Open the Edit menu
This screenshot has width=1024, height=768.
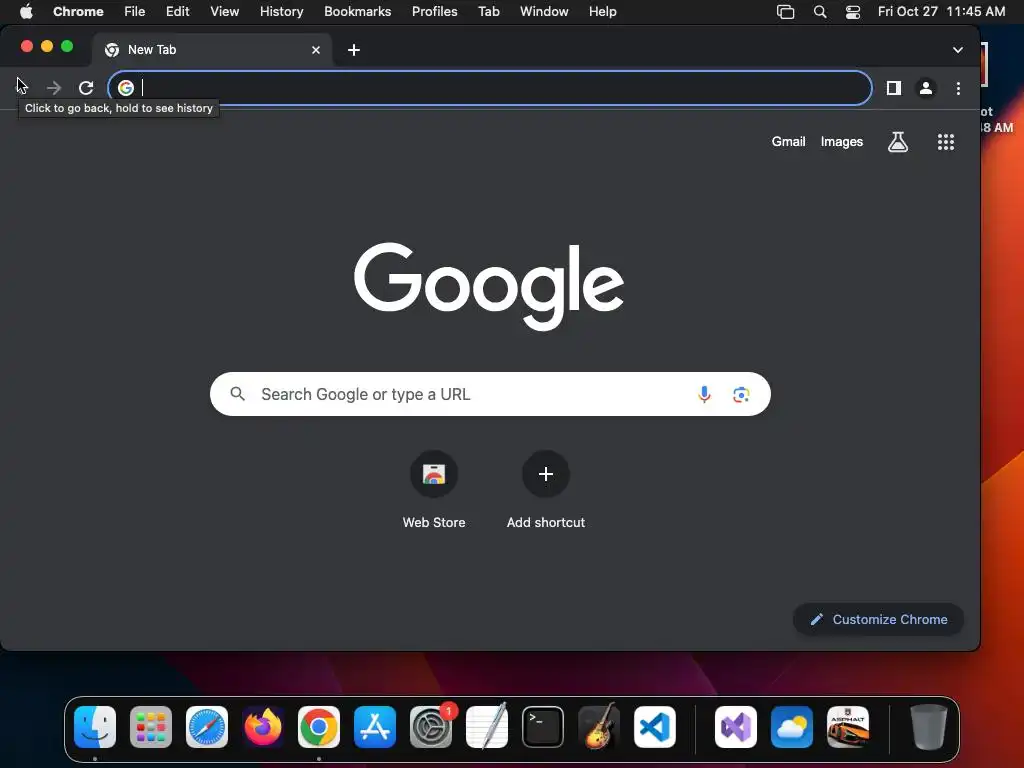click(177, 11)
